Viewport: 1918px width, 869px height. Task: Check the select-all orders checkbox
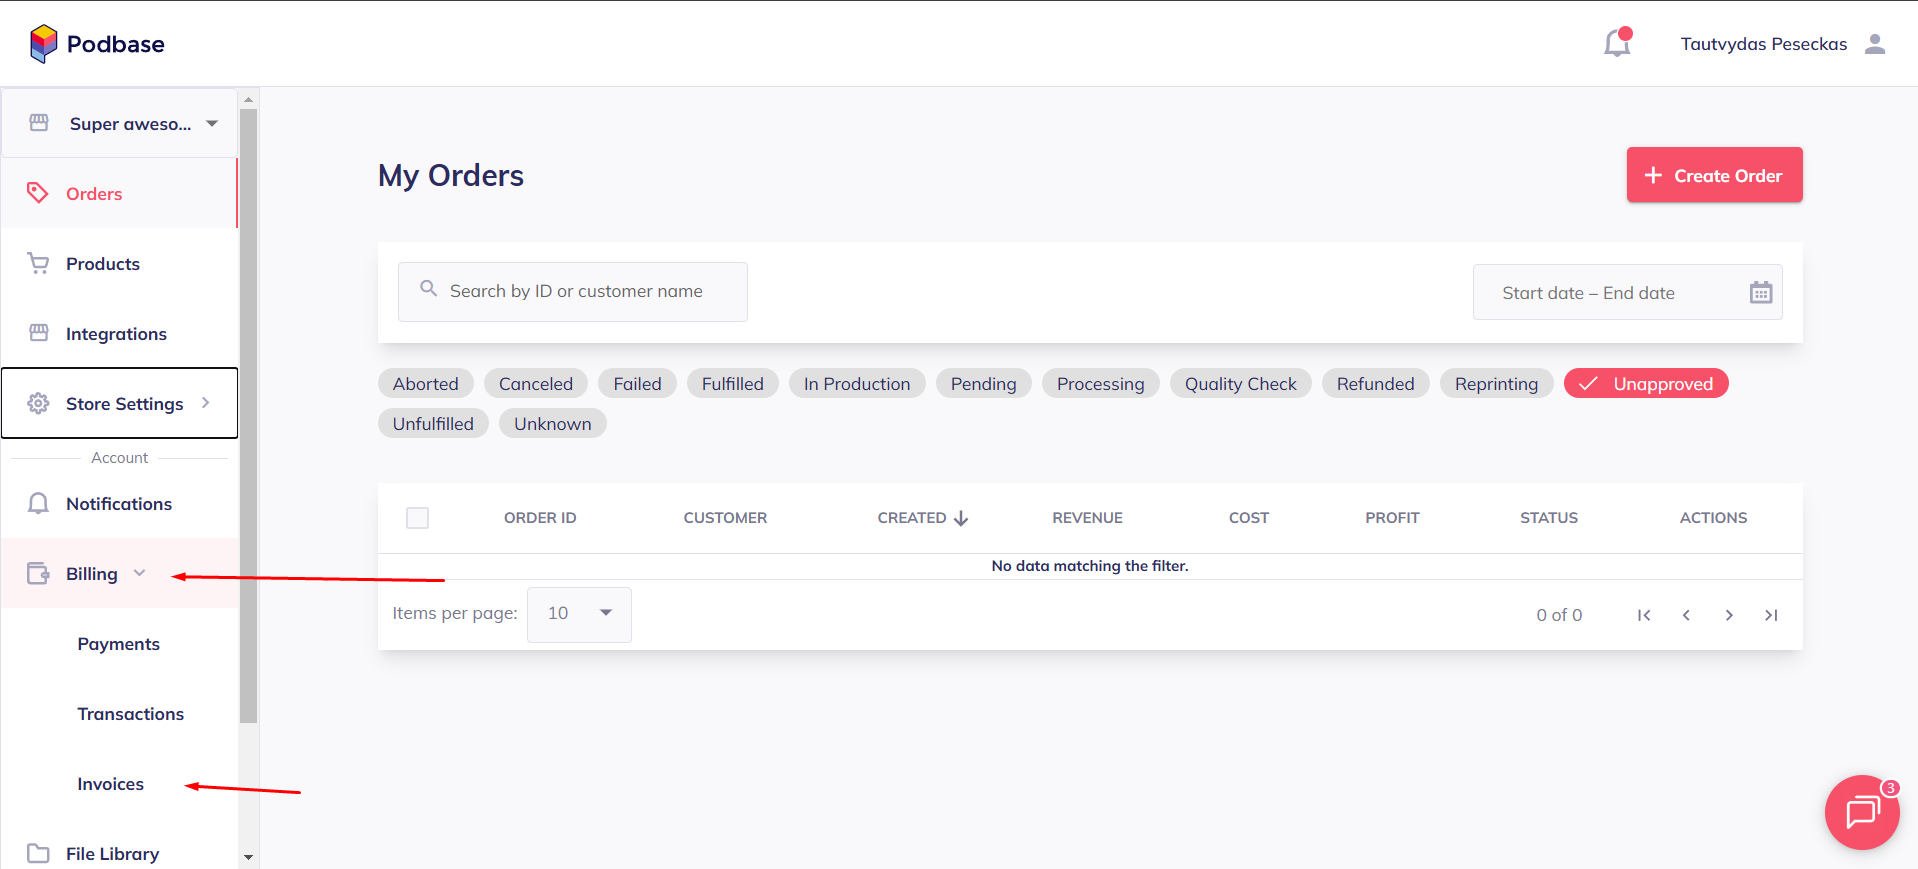pos(417,518)
